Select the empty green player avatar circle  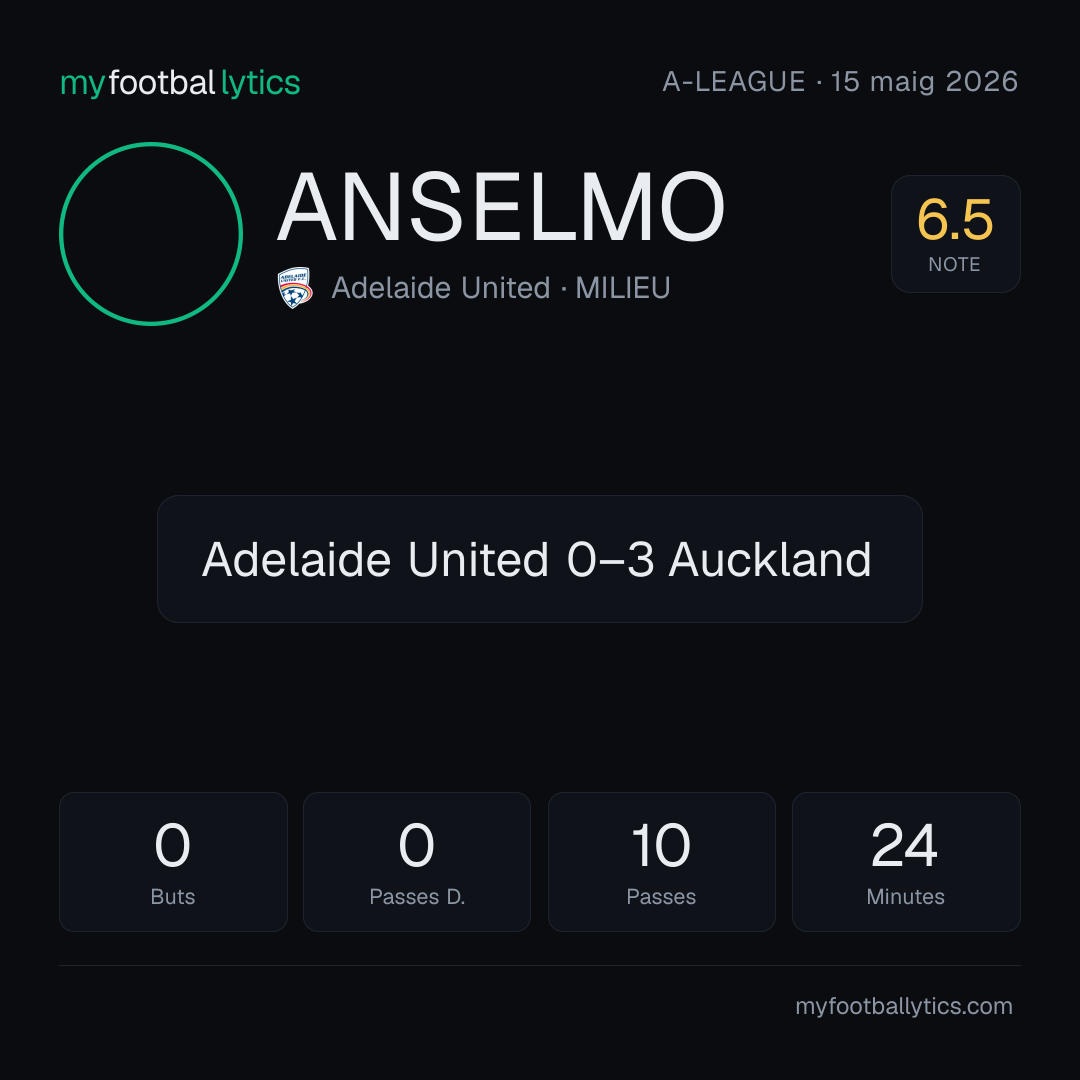(151, 233)
